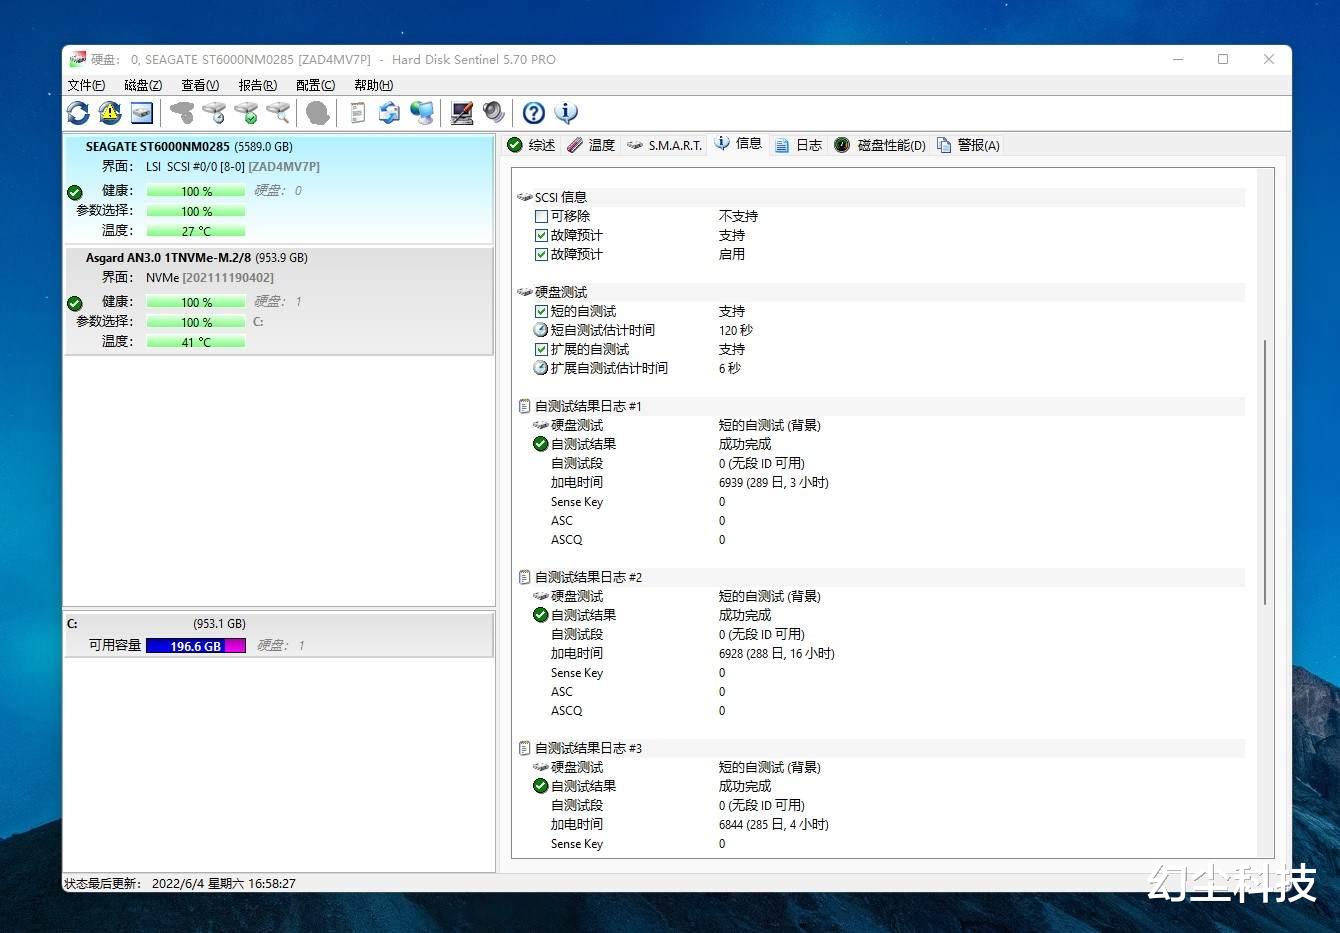This screenshot has width=1340, height=933.
Task: Open configuration via monitor-with-screwdriver icon
Action: click(x=461, y=113)
